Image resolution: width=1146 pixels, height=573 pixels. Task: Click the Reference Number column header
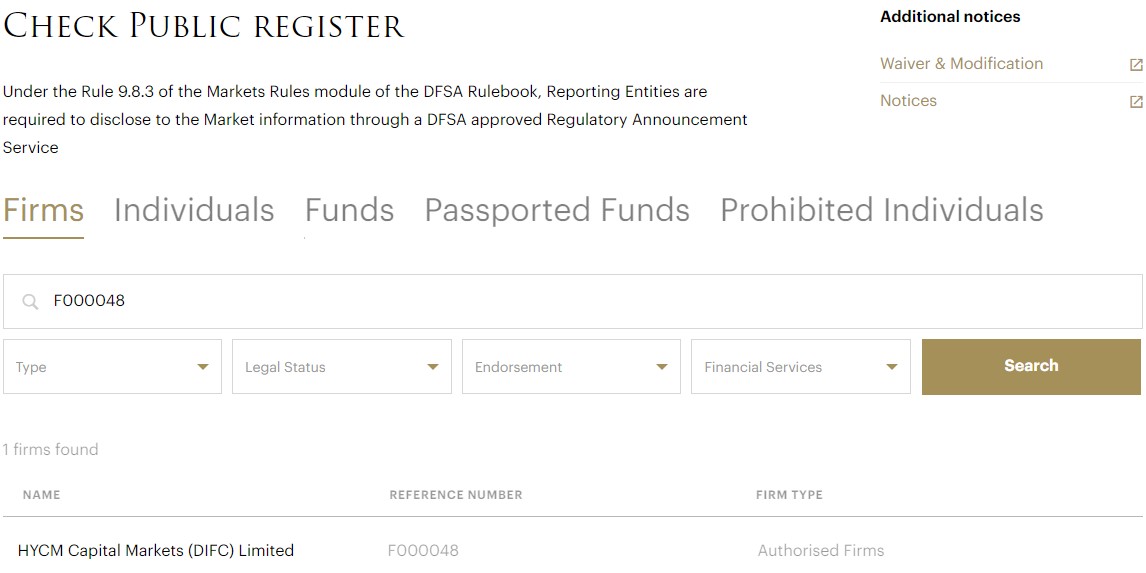[455, 495]
